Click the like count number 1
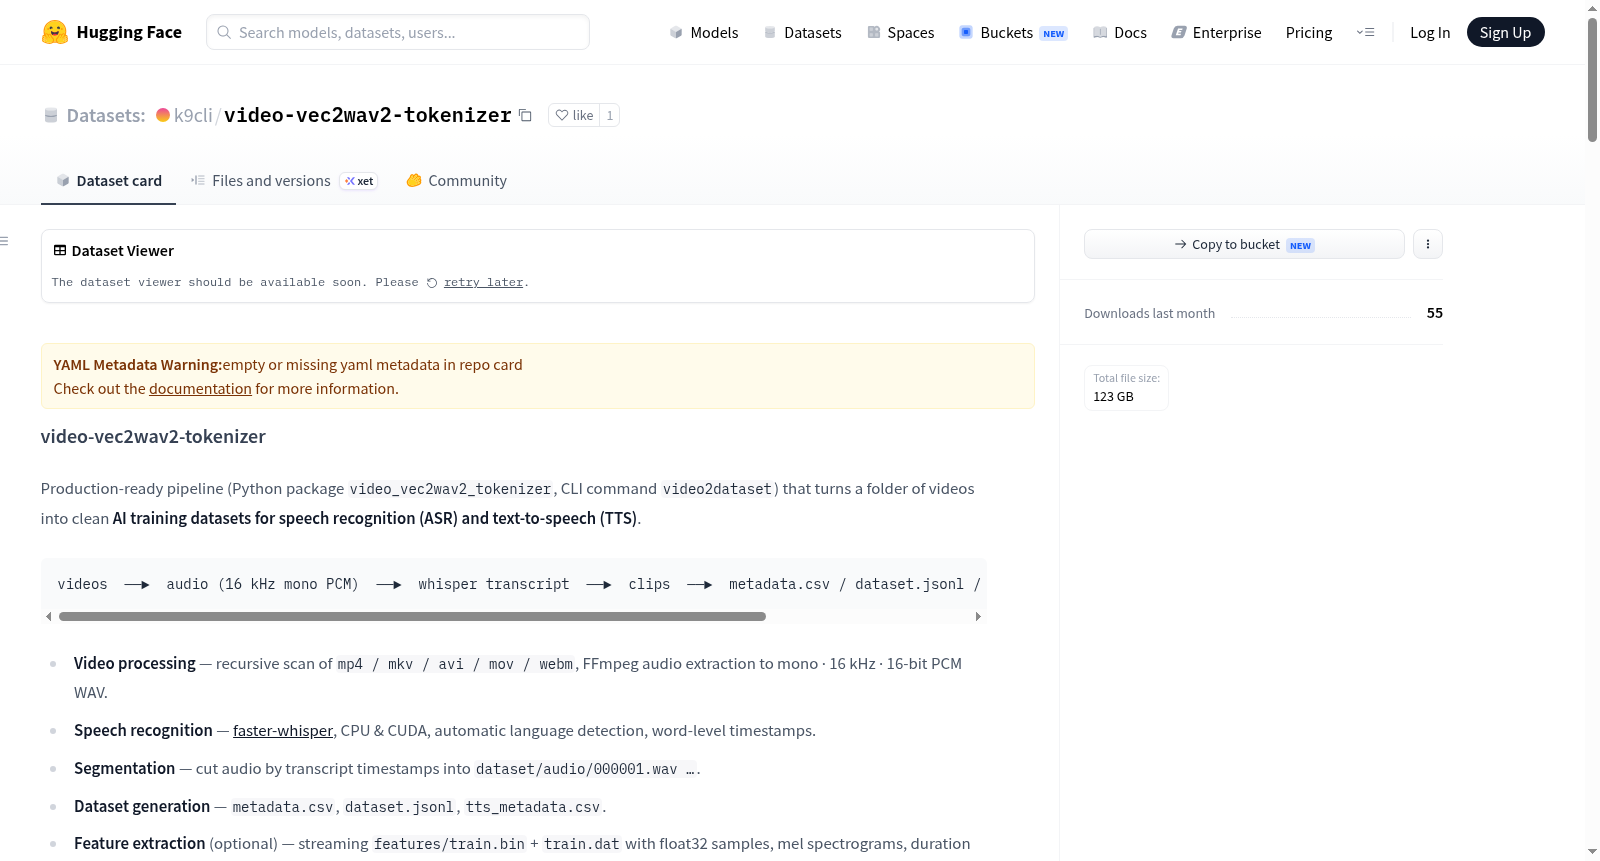1600x861 pixels. coord(610,115)
